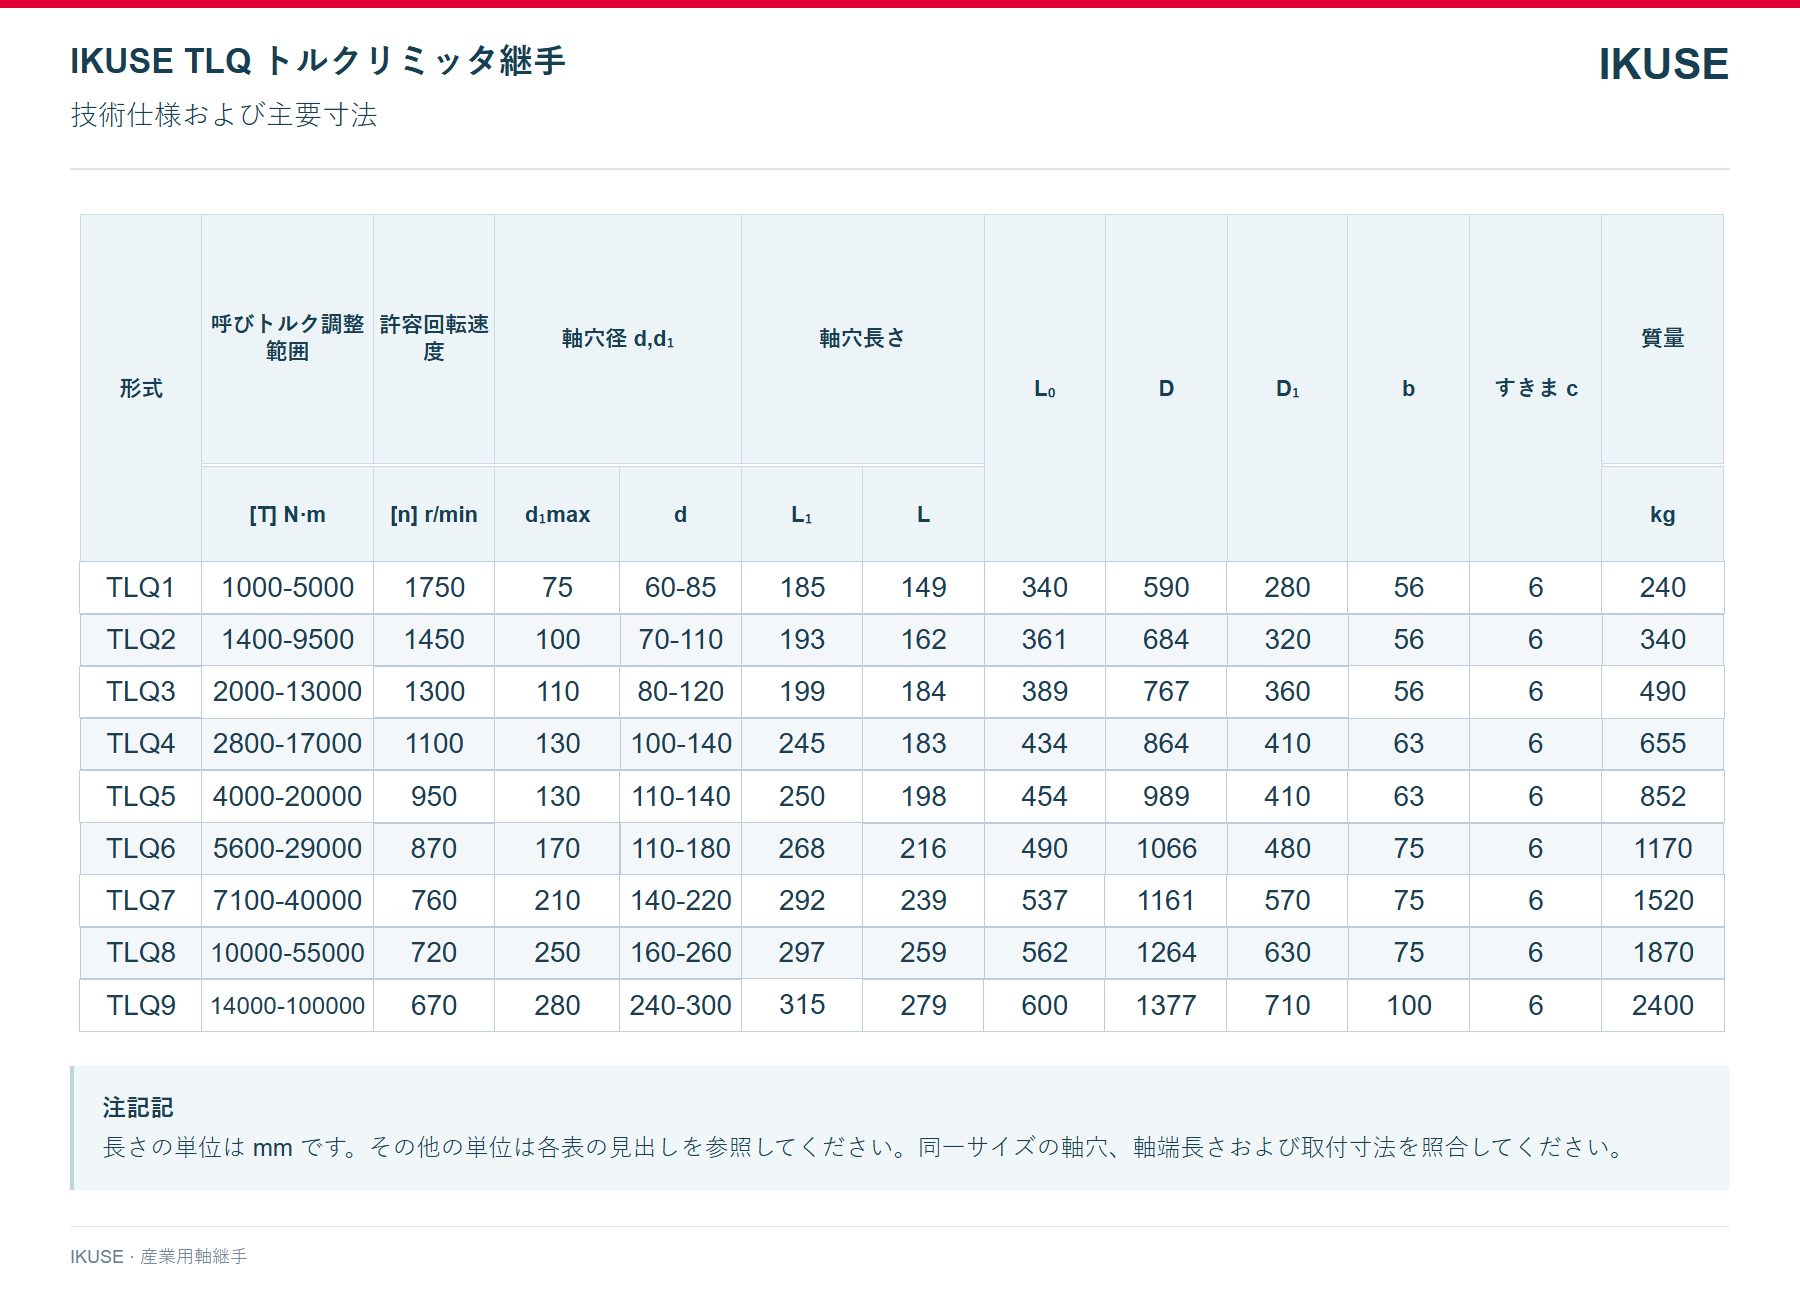Click the mass value '2400'
This screenshot has height=1303, width=1800.
pos(1662,1005)
